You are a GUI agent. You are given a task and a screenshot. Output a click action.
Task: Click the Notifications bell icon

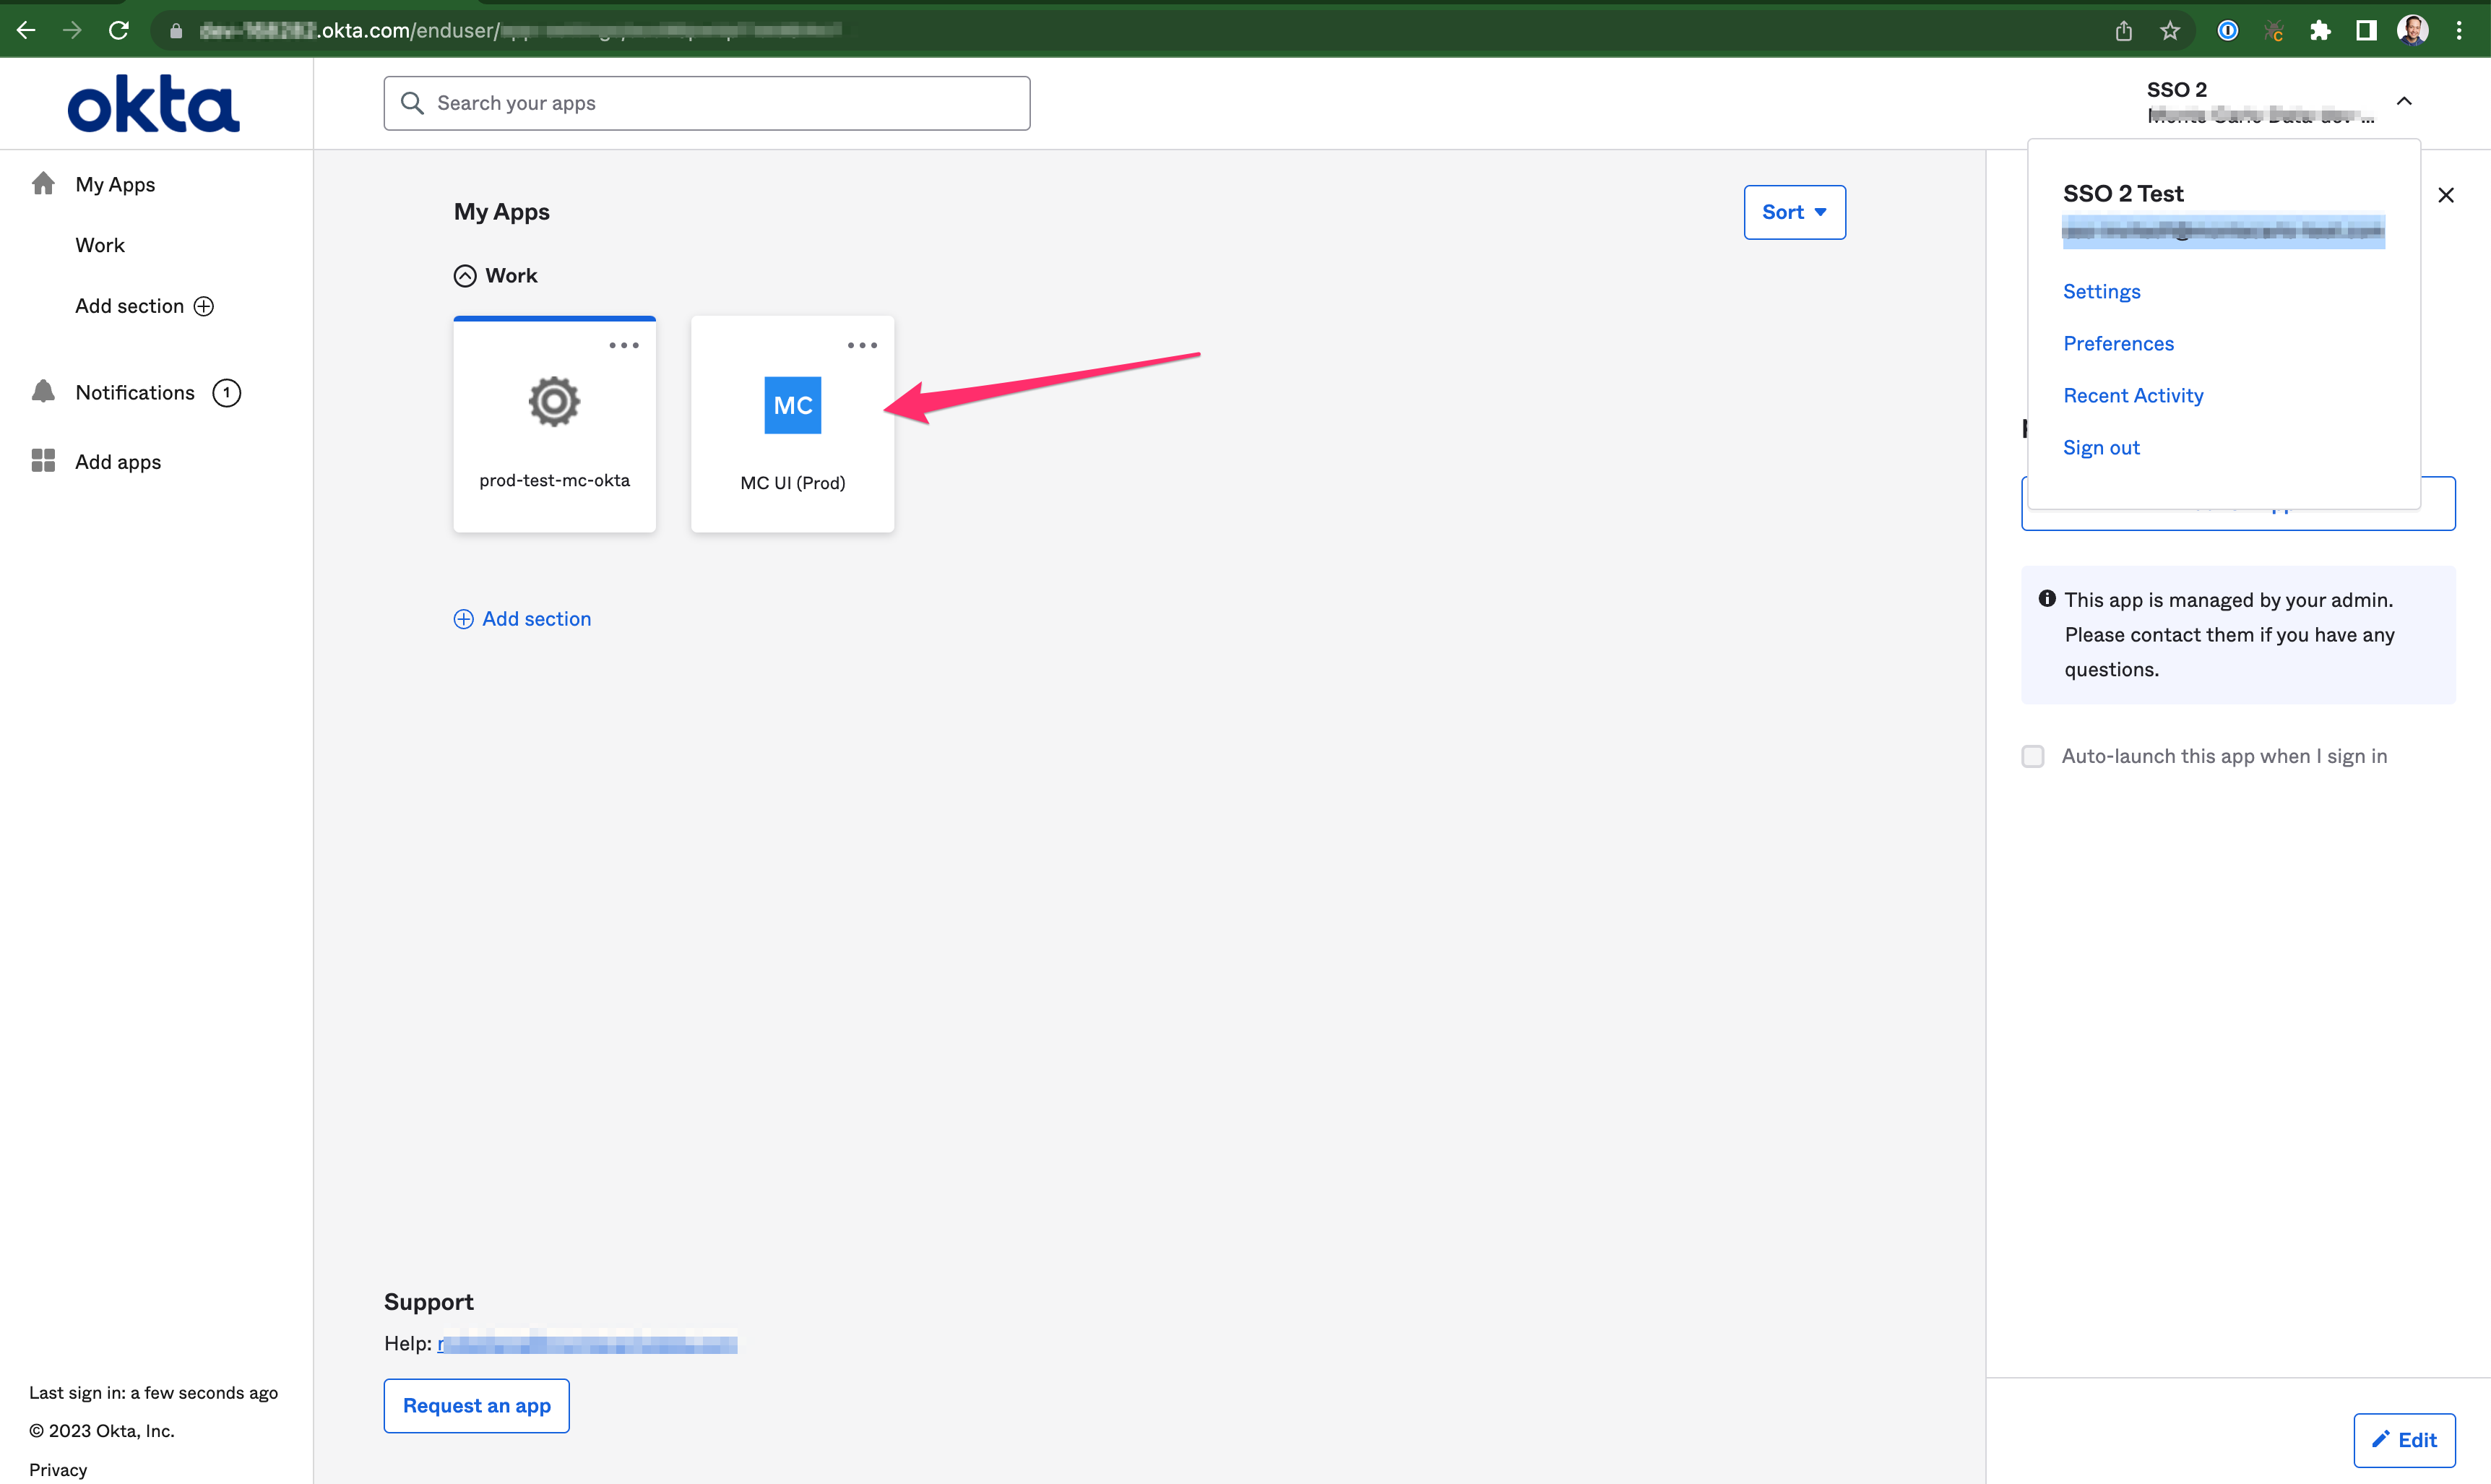(x=43, y=391)
